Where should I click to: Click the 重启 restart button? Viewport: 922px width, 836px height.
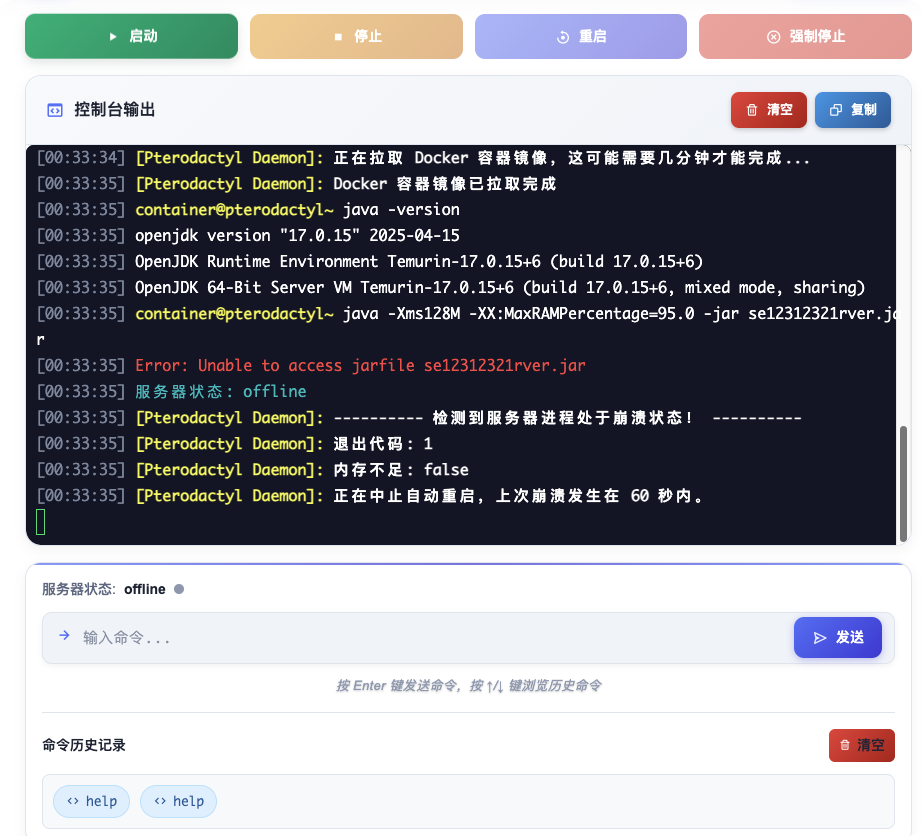[x=581, y=36]
